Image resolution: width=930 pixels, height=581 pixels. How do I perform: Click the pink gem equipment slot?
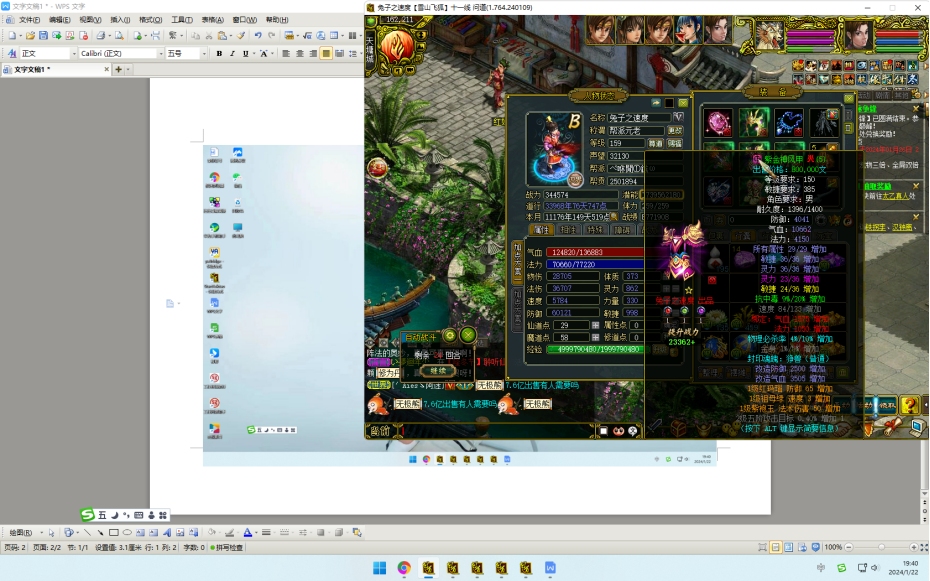[x=718, y=123]
